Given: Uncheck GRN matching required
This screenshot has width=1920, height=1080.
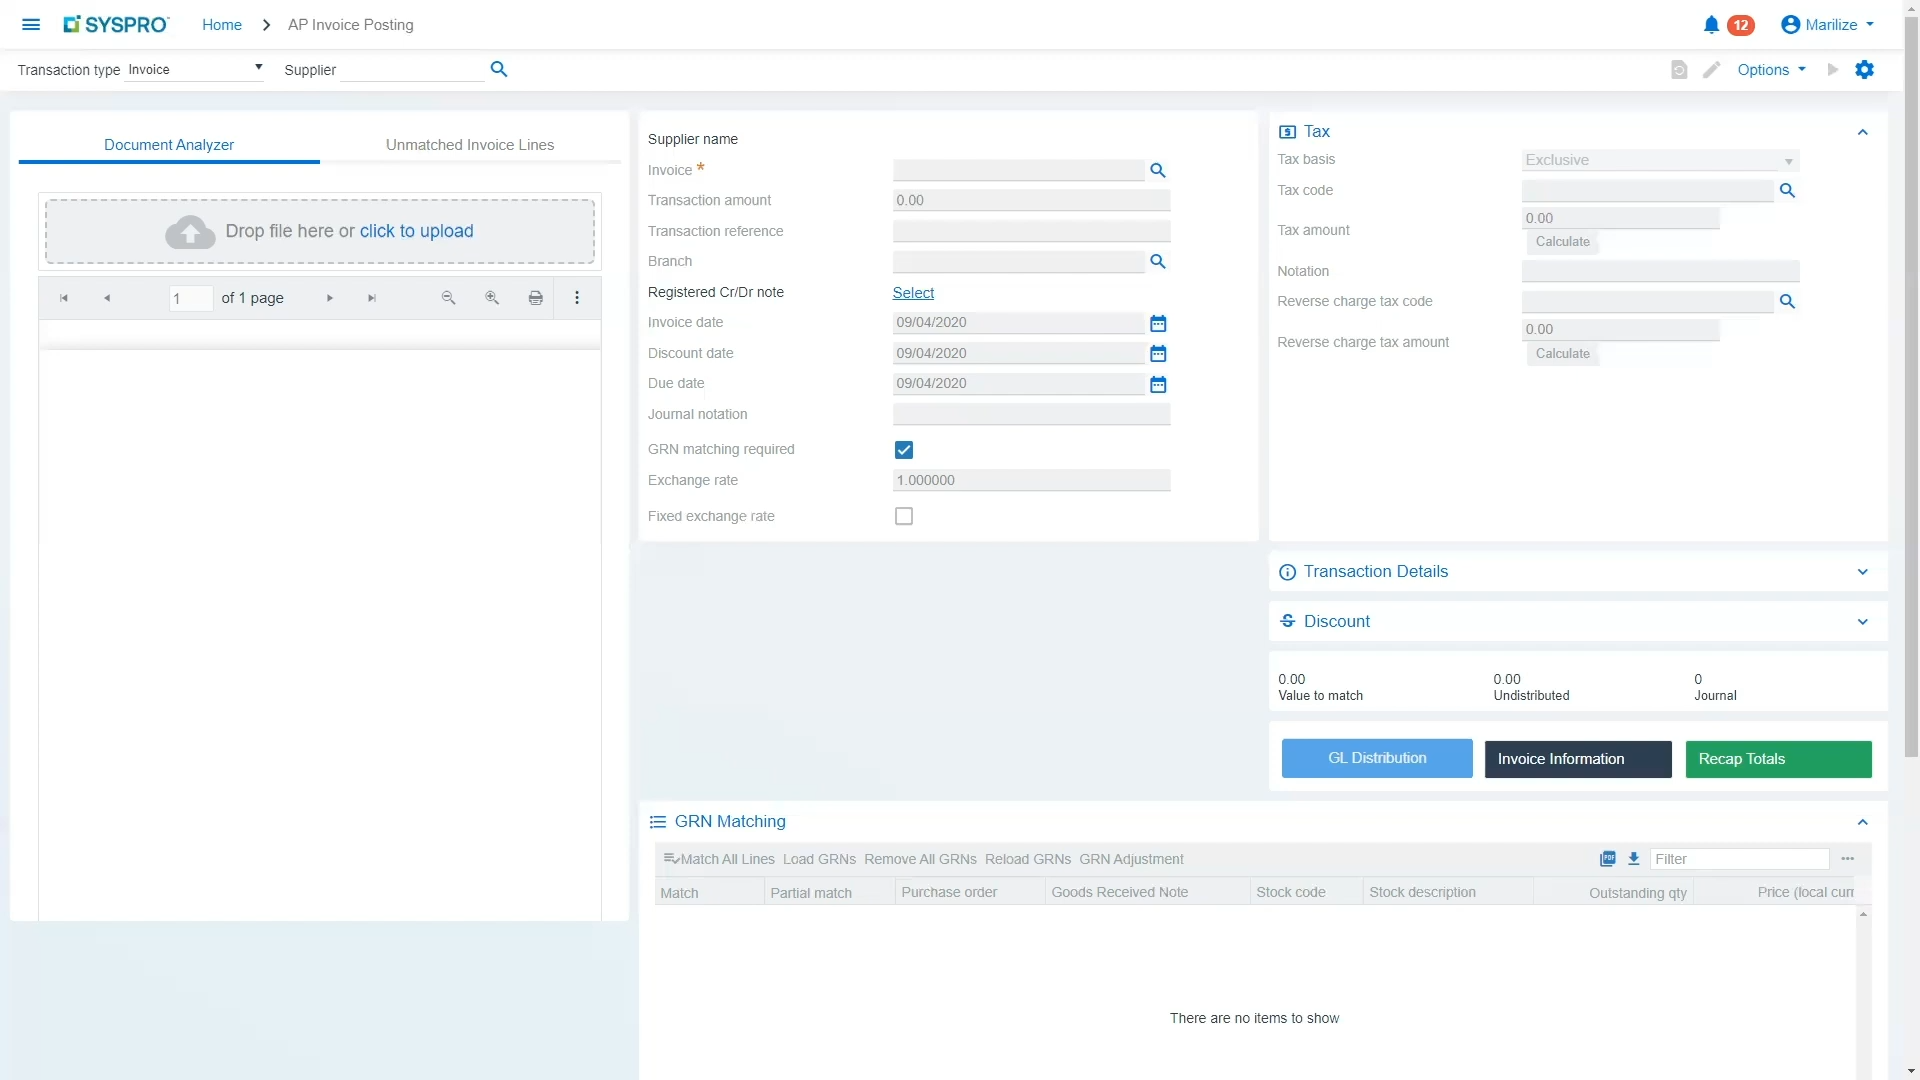Looking at the screenshot, I should [903, 449].
